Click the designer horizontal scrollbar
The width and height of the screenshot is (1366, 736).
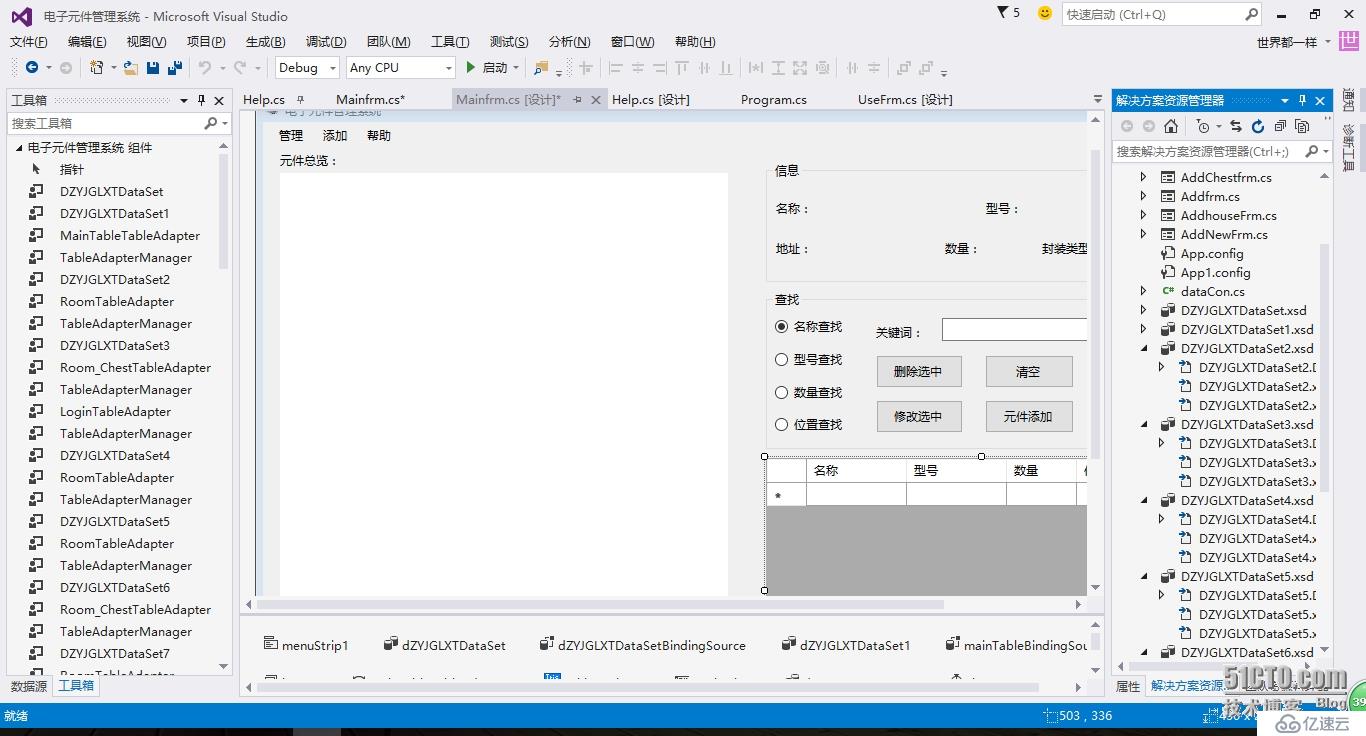point(600,604)
